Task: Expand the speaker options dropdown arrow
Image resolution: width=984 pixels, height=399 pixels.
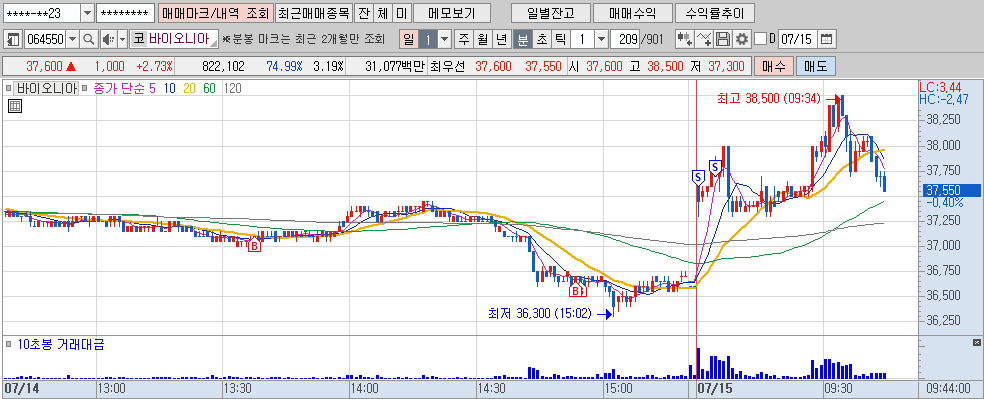Action: pyautogui.click(x=122, y=39)
